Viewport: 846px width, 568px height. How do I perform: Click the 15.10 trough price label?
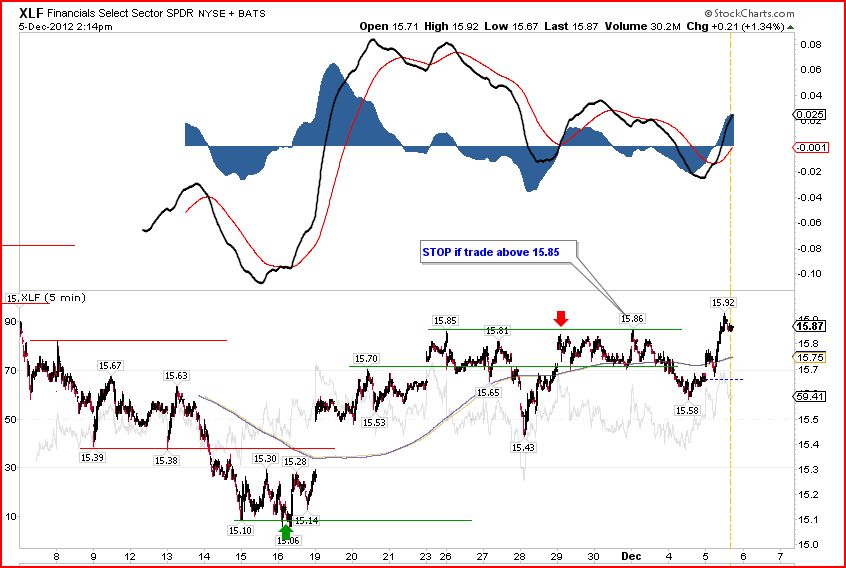click(x=240, y=531)
